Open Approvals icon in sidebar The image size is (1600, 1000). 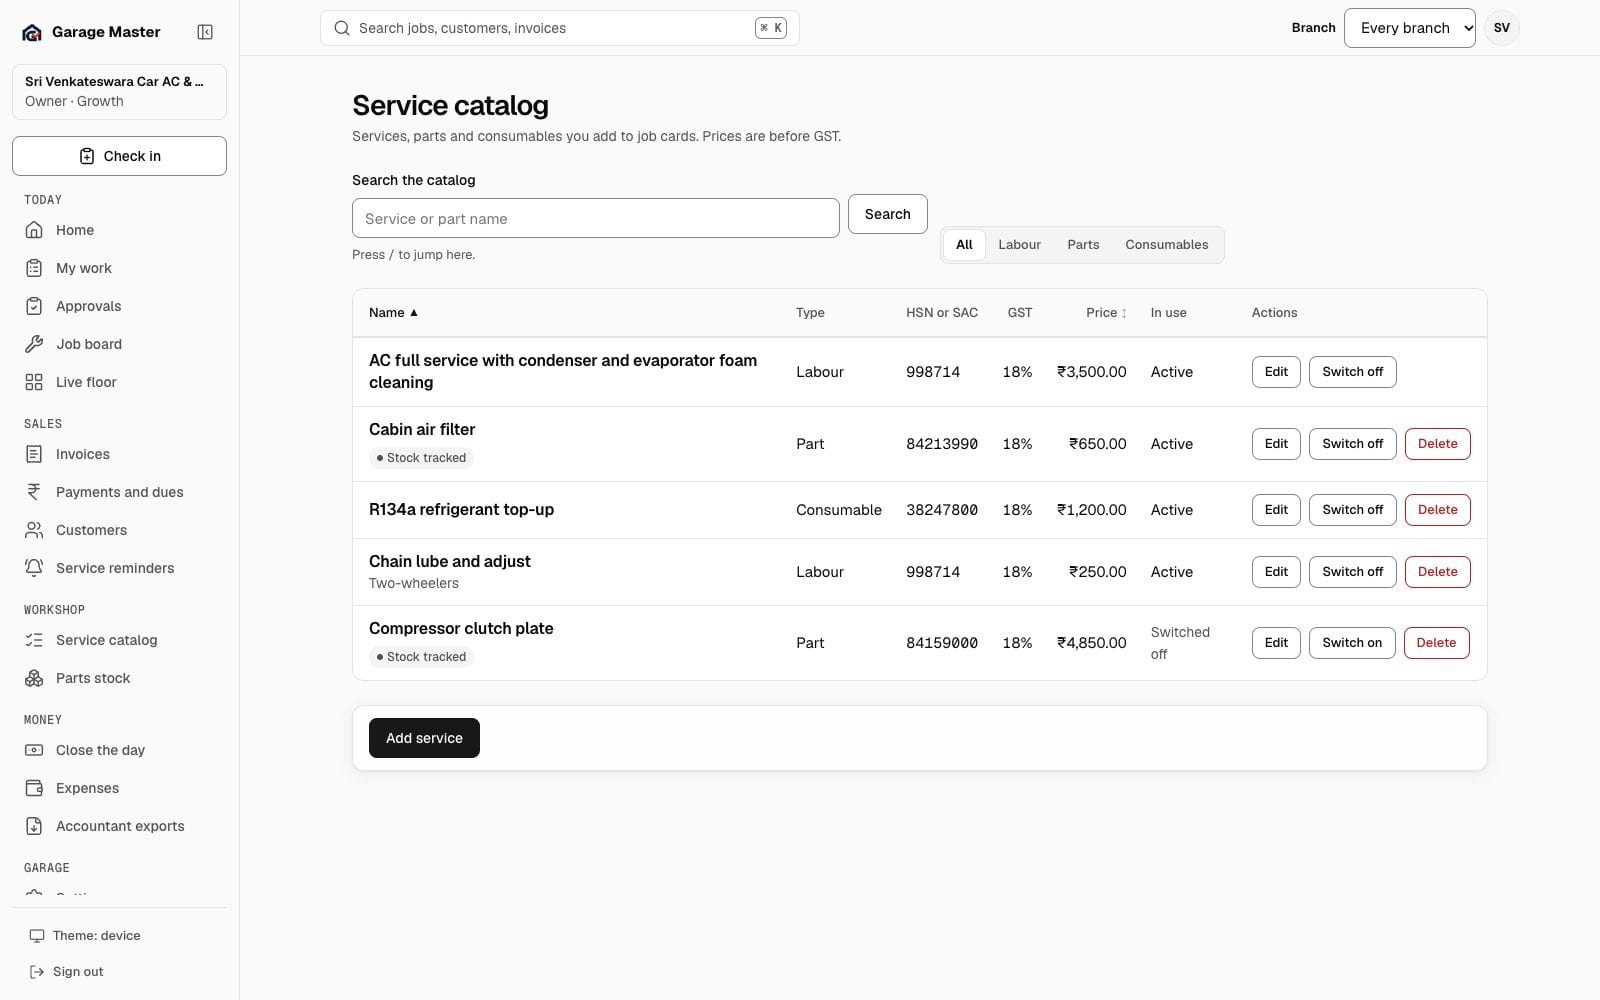[x=34, y=306]
